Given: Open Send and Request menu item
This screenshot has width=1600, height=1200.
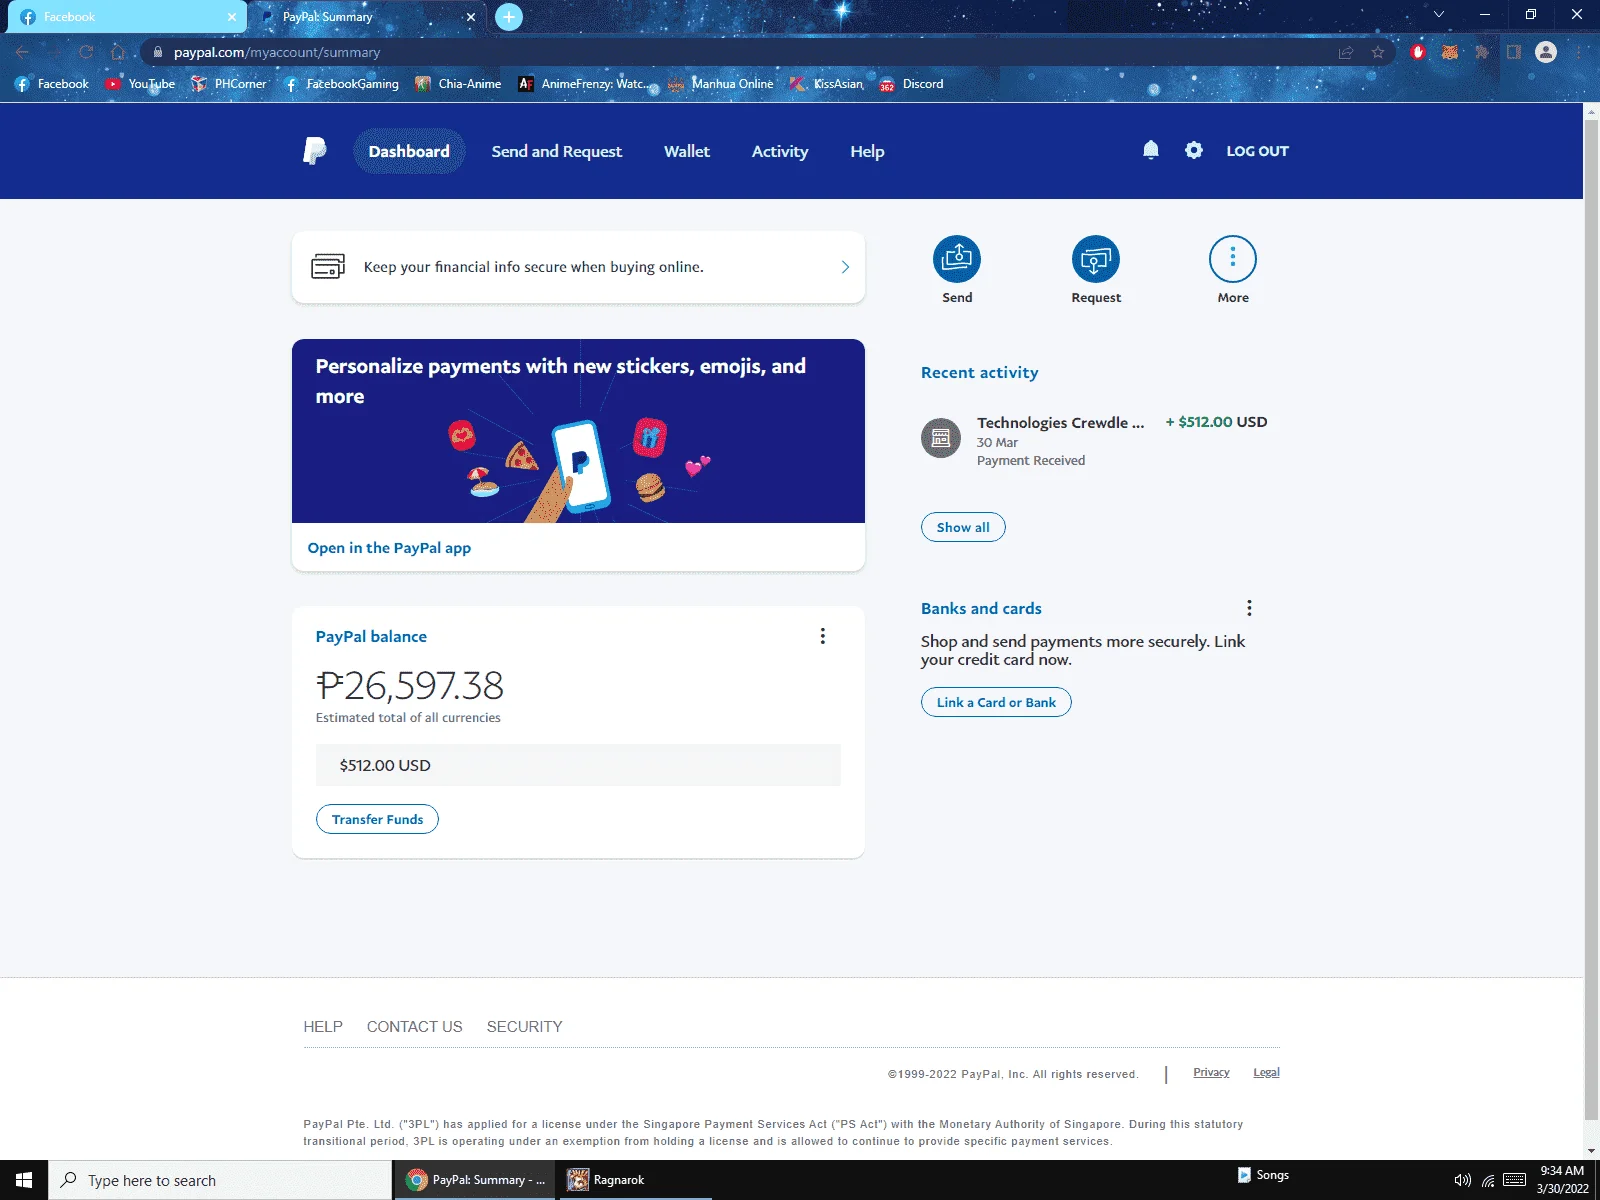Looking at the screenshot, I should click(x=557, y=151).
